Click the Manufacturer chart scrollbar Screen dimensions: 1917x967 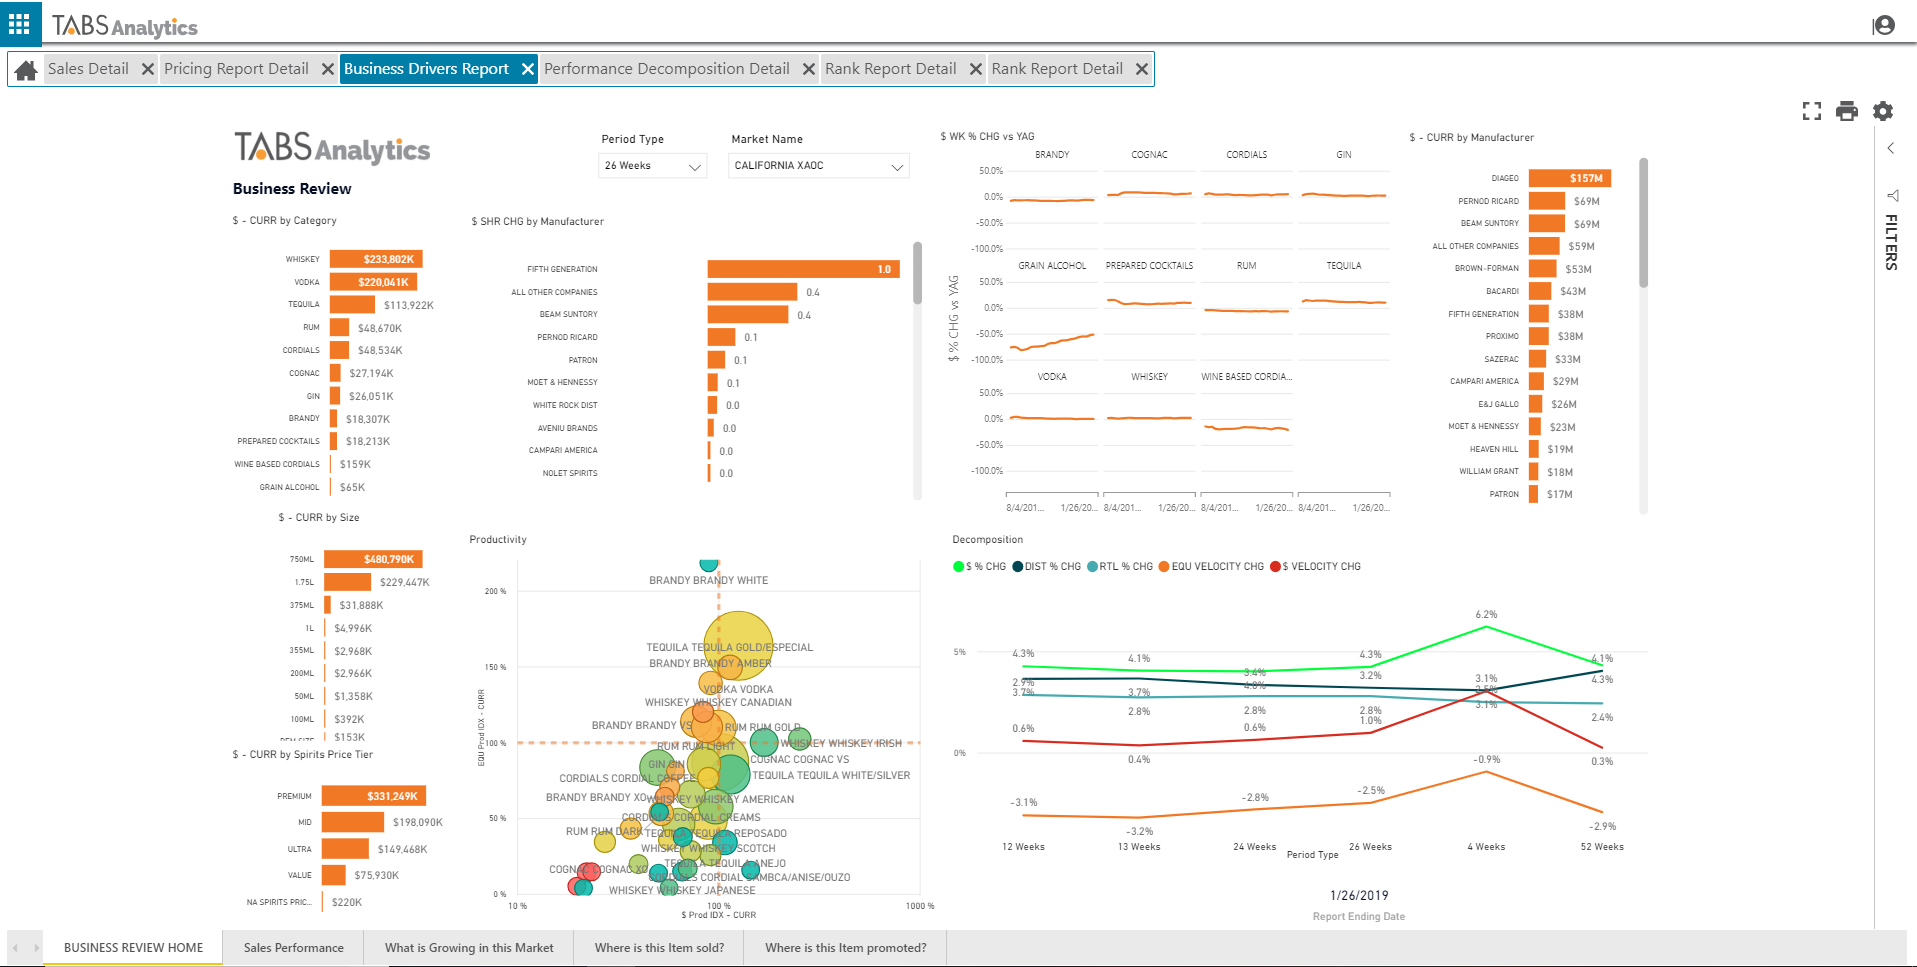[1643, 222]
